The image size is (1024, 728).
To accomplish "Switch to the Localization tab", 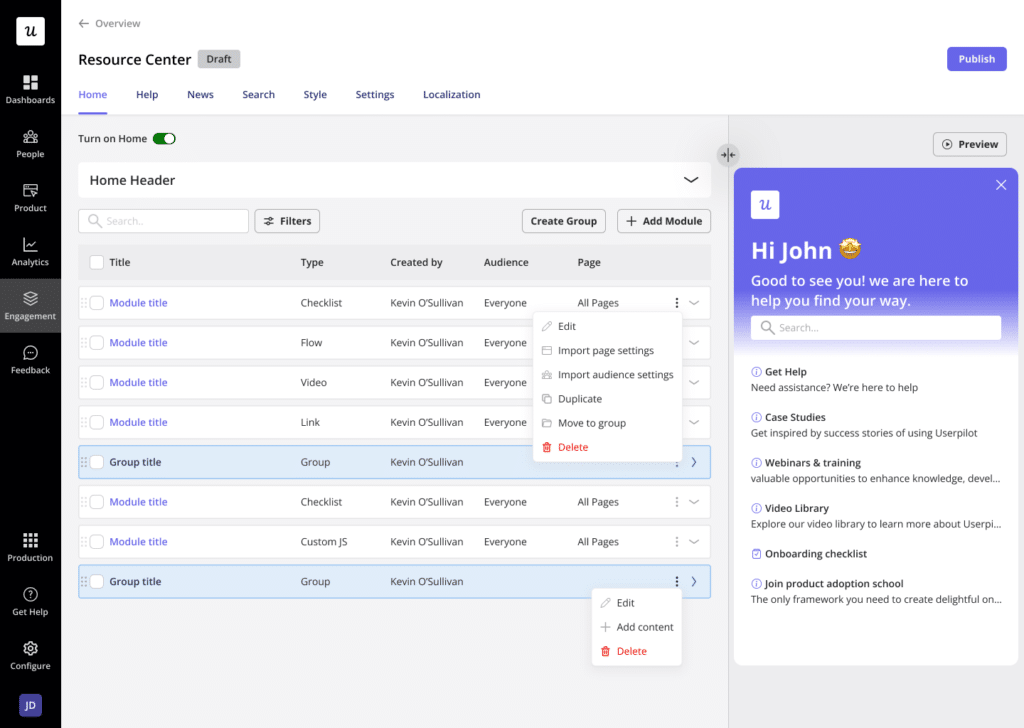I will [x=451, y=94].
